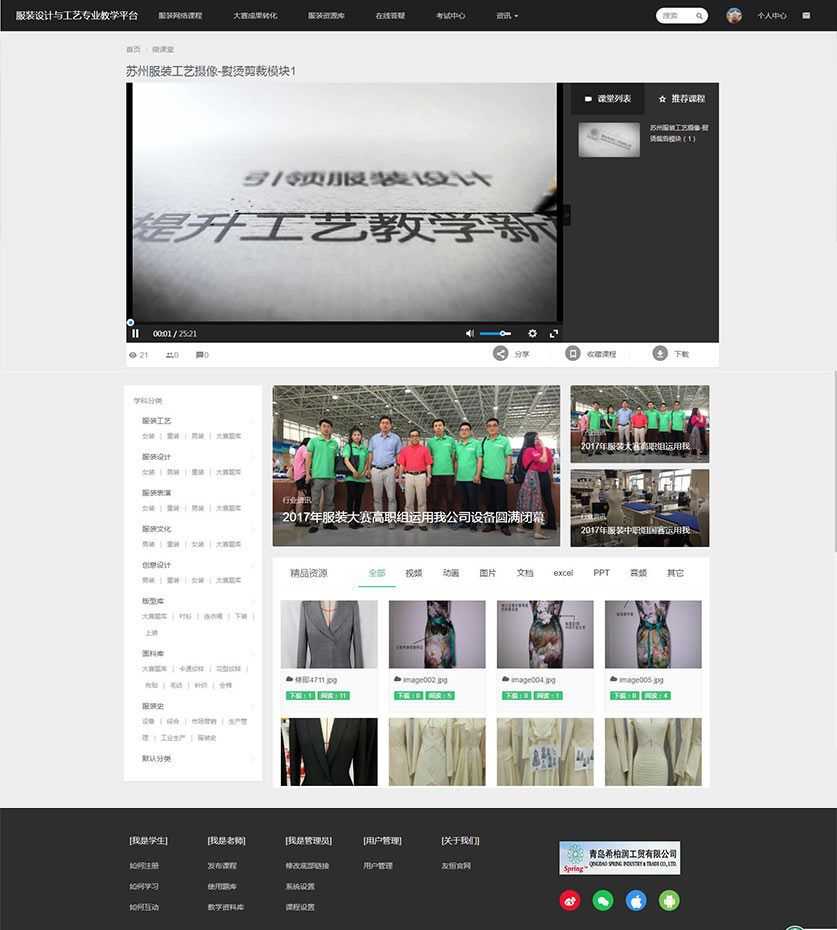Bookmark course with 收藏课程 icon
837x930 pixels.
[x=573, y=354]
